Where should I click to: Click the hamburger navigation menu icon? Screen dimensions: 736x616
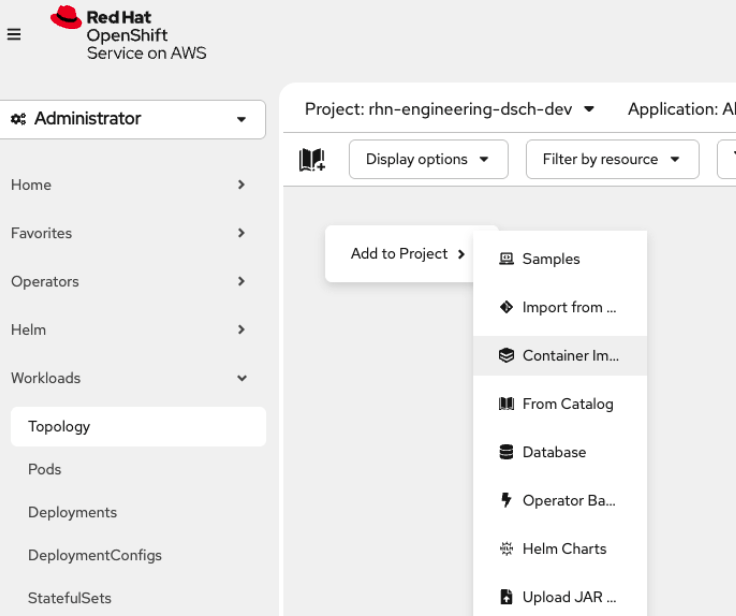click(14, 34)
